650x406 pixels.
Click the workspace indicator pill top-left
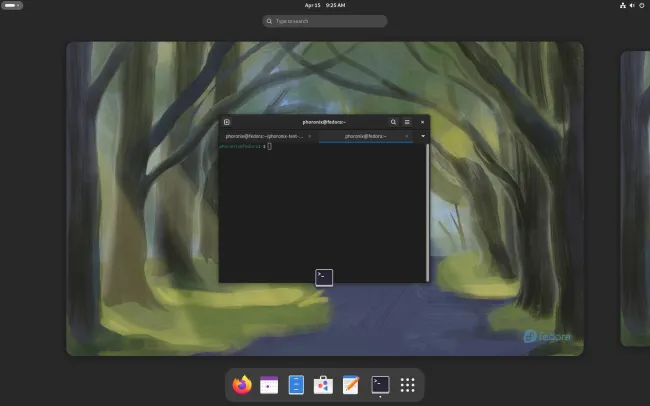point(12,5)
